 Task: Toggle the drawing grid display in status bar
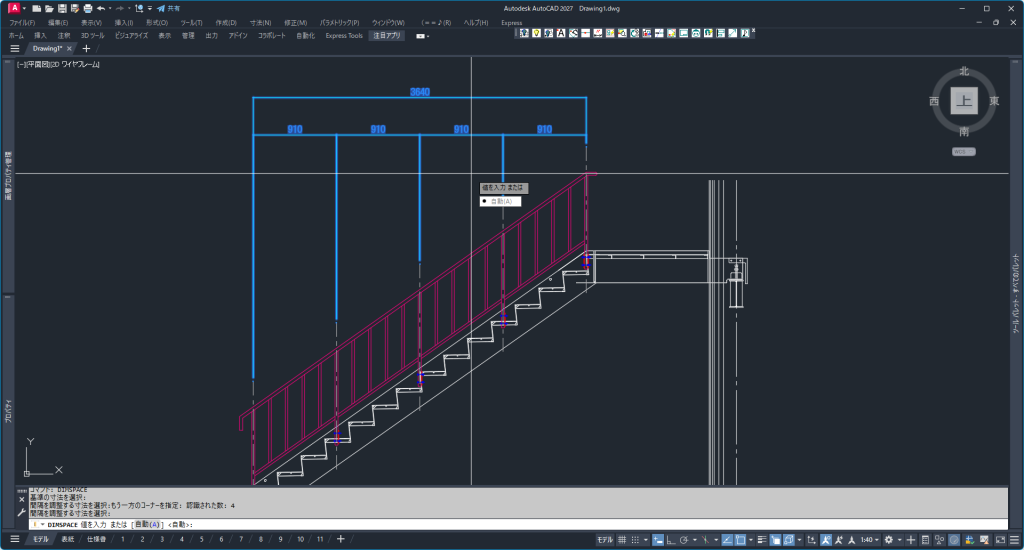622,540
